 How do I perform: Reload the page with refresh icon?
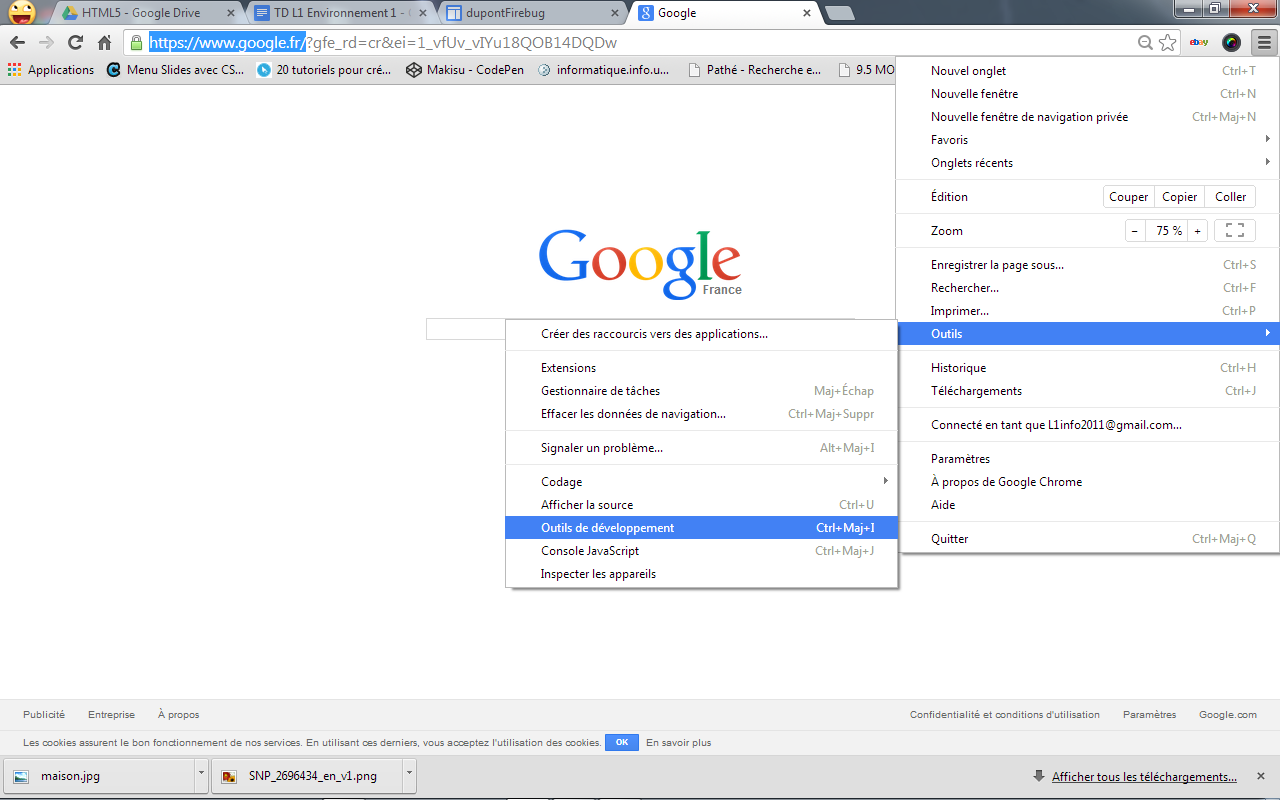[75, 43]
